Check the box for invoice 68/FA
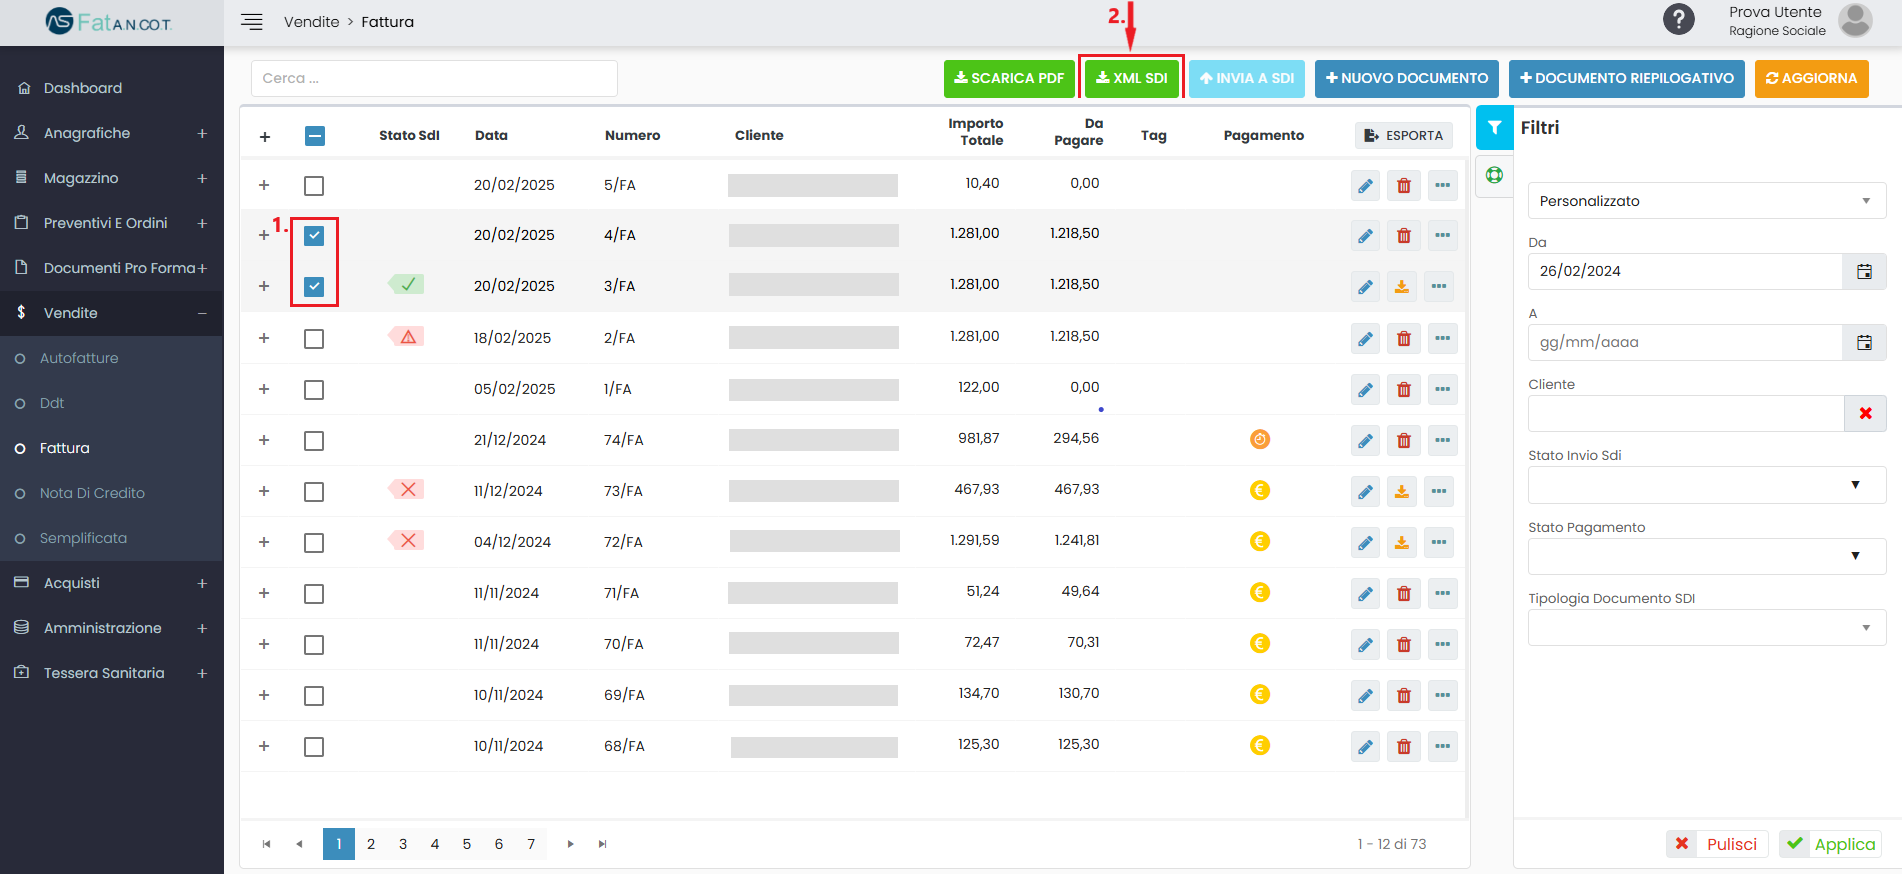 [x=314, y=747]
